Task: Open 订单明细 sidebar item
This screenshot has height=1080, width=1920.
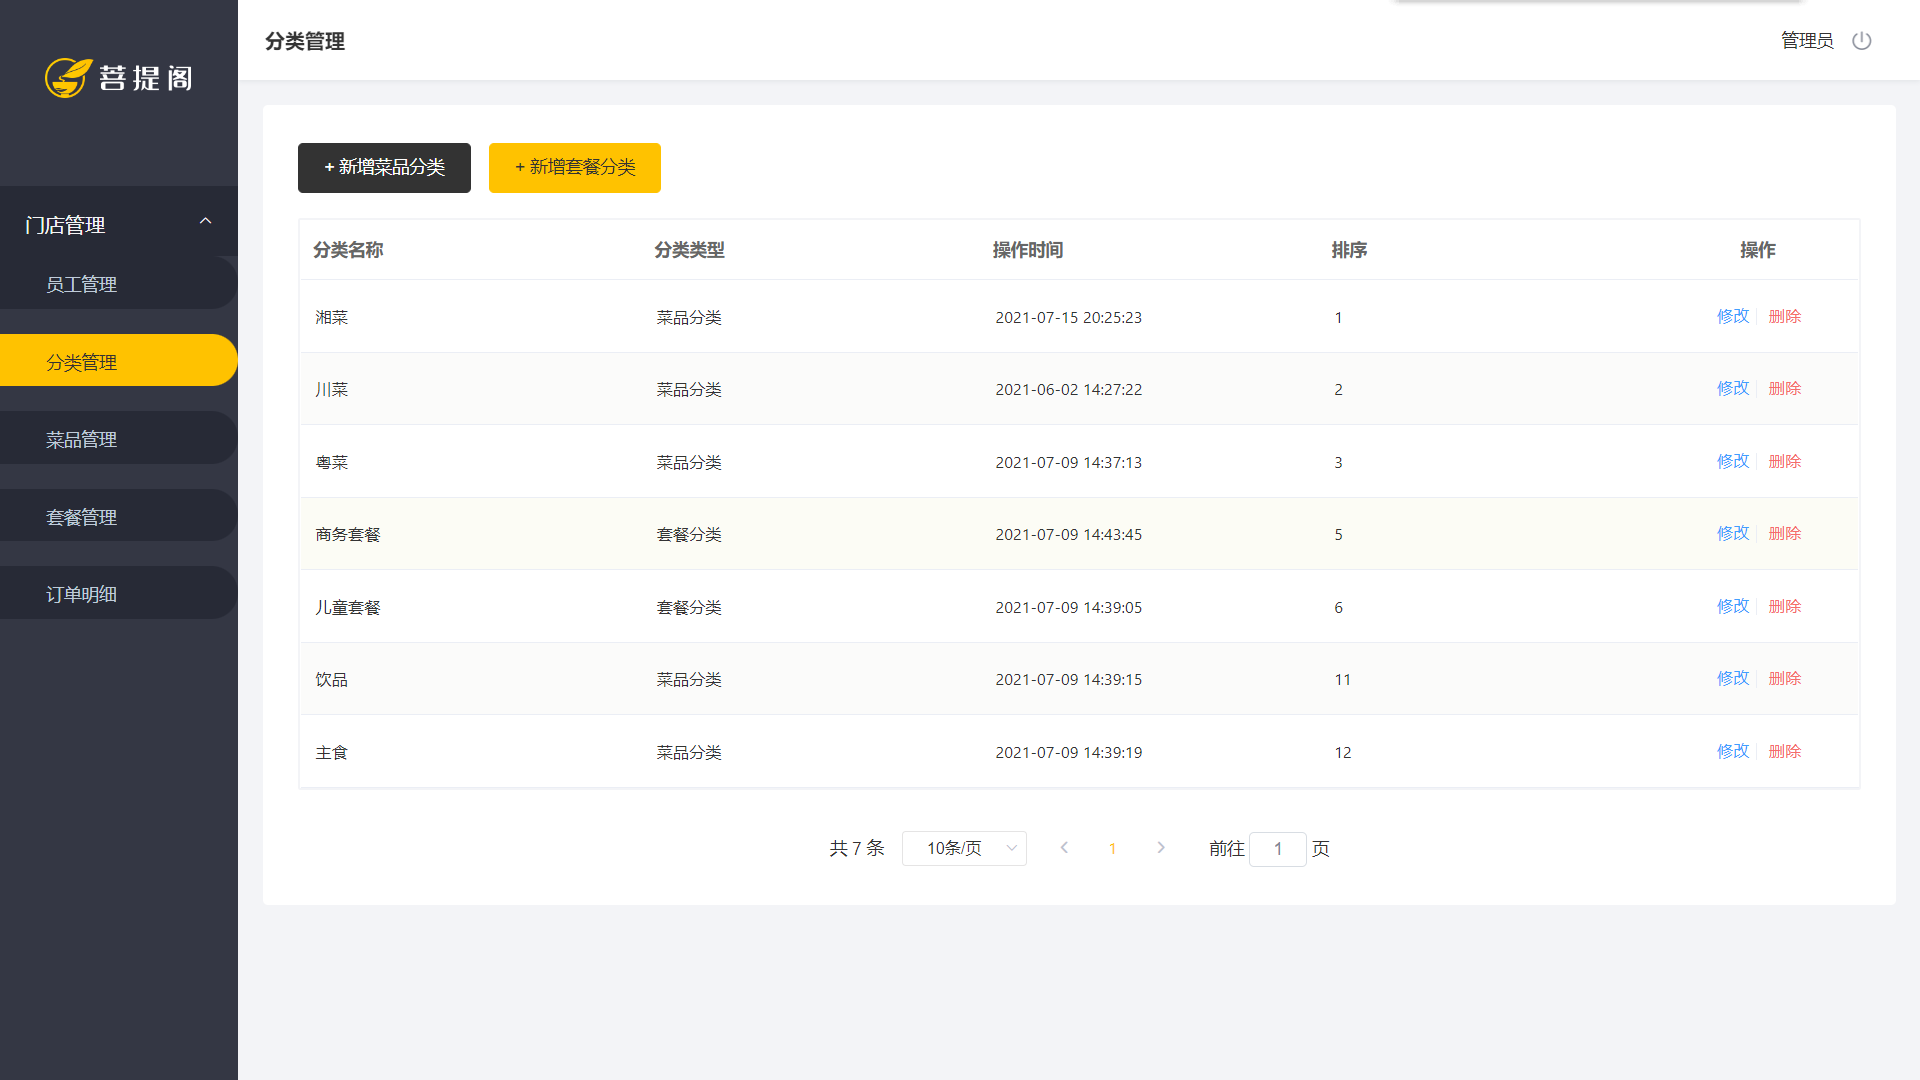Action: (82, 595)
